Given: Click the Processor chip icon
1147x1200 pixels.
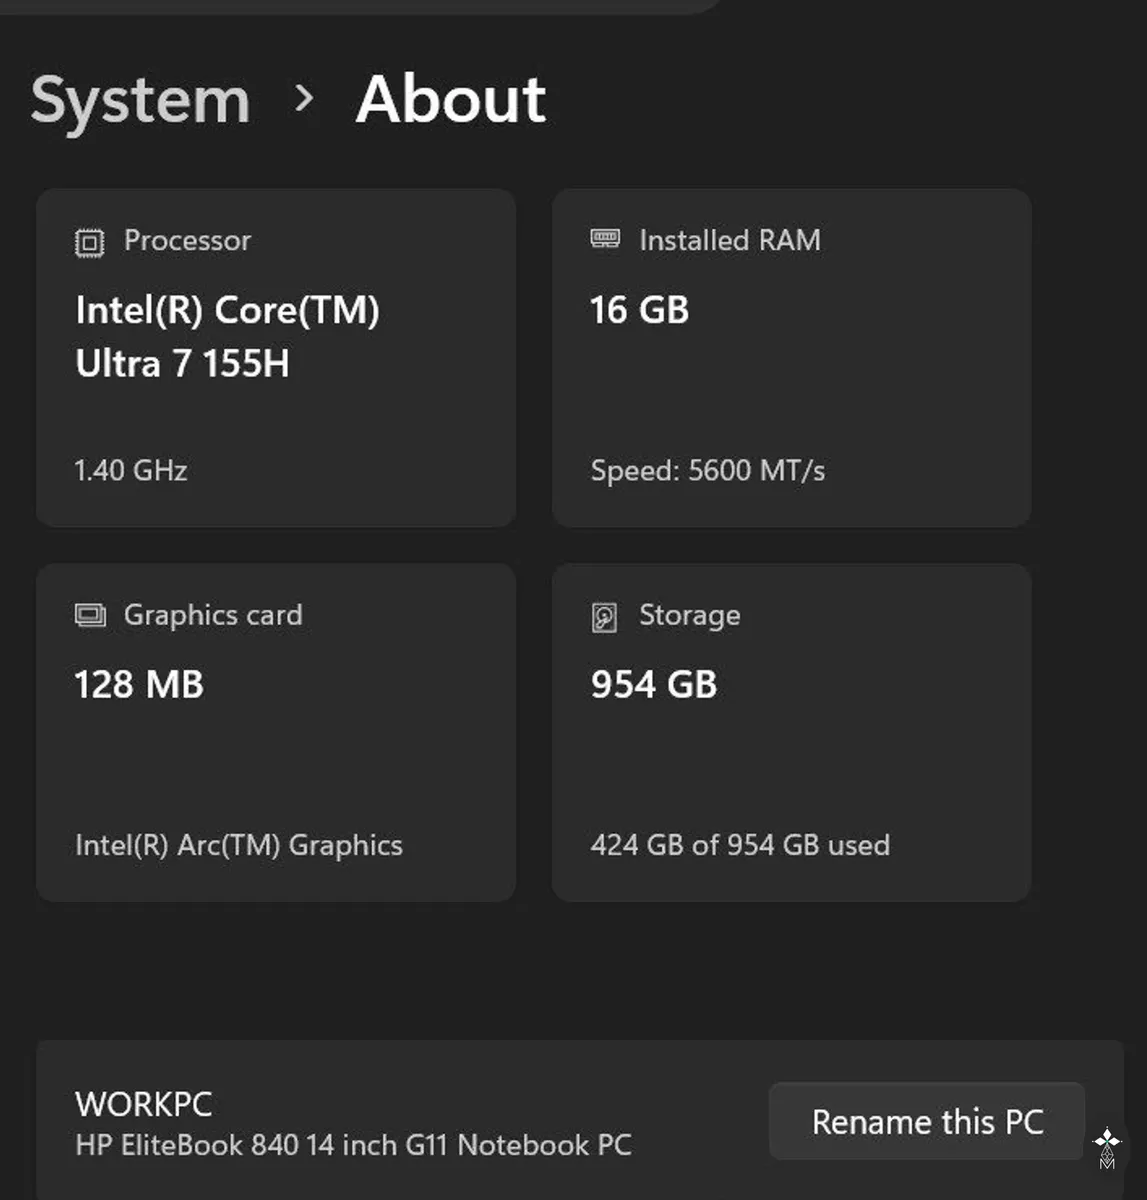Looking at the screenshot, I should 89,242.
